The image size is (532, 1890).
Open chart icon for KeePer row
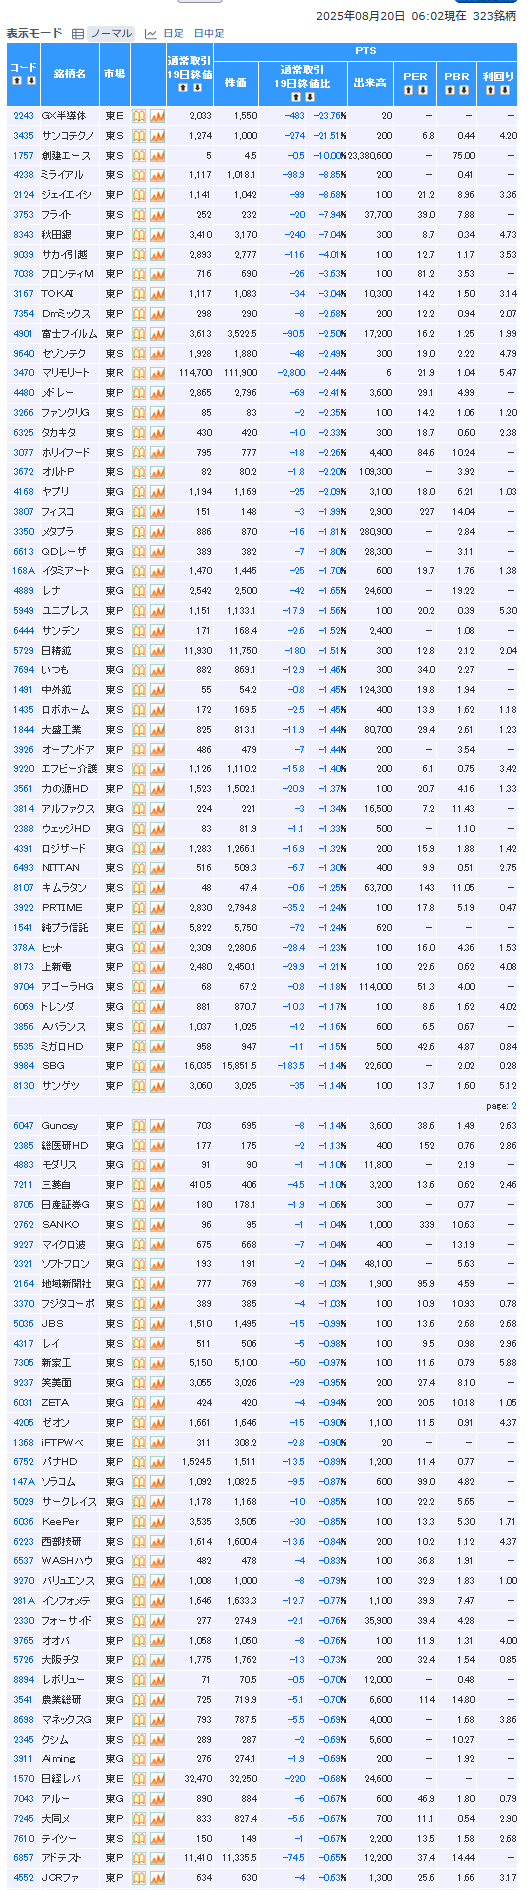[x=157, y=1522]
